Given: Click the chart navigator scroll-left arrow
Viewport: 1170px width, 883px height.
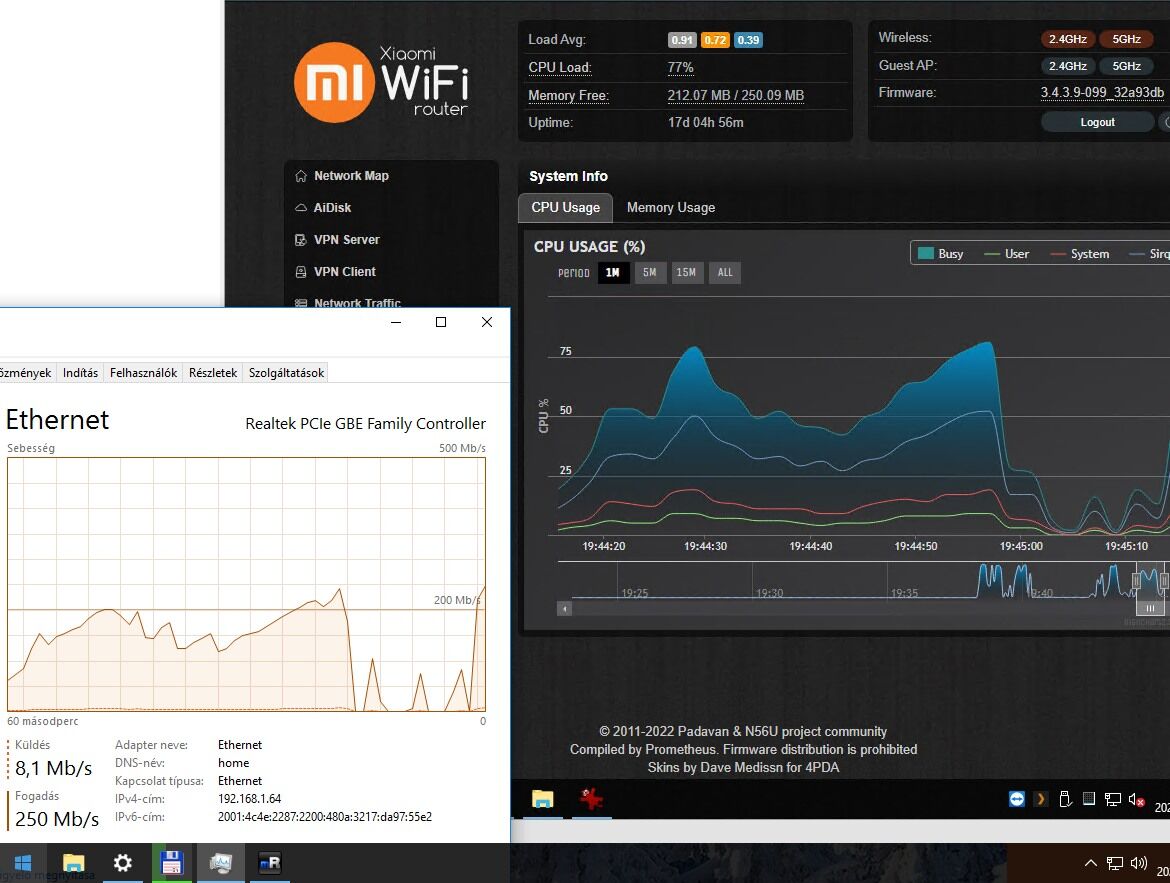Looking at the screenshot, I should tap(565, 609).
